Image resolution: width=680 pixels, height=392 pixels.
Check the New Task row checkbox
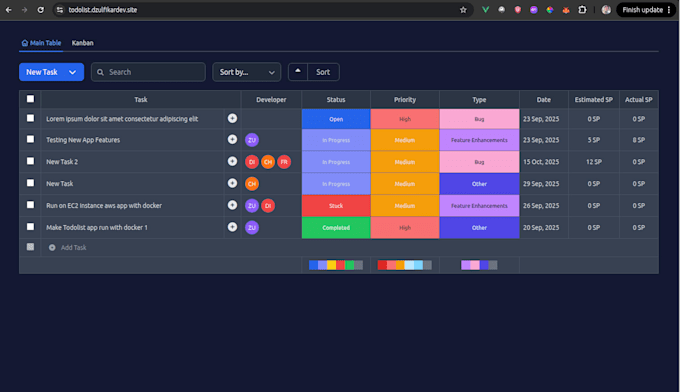pos(30,183)
